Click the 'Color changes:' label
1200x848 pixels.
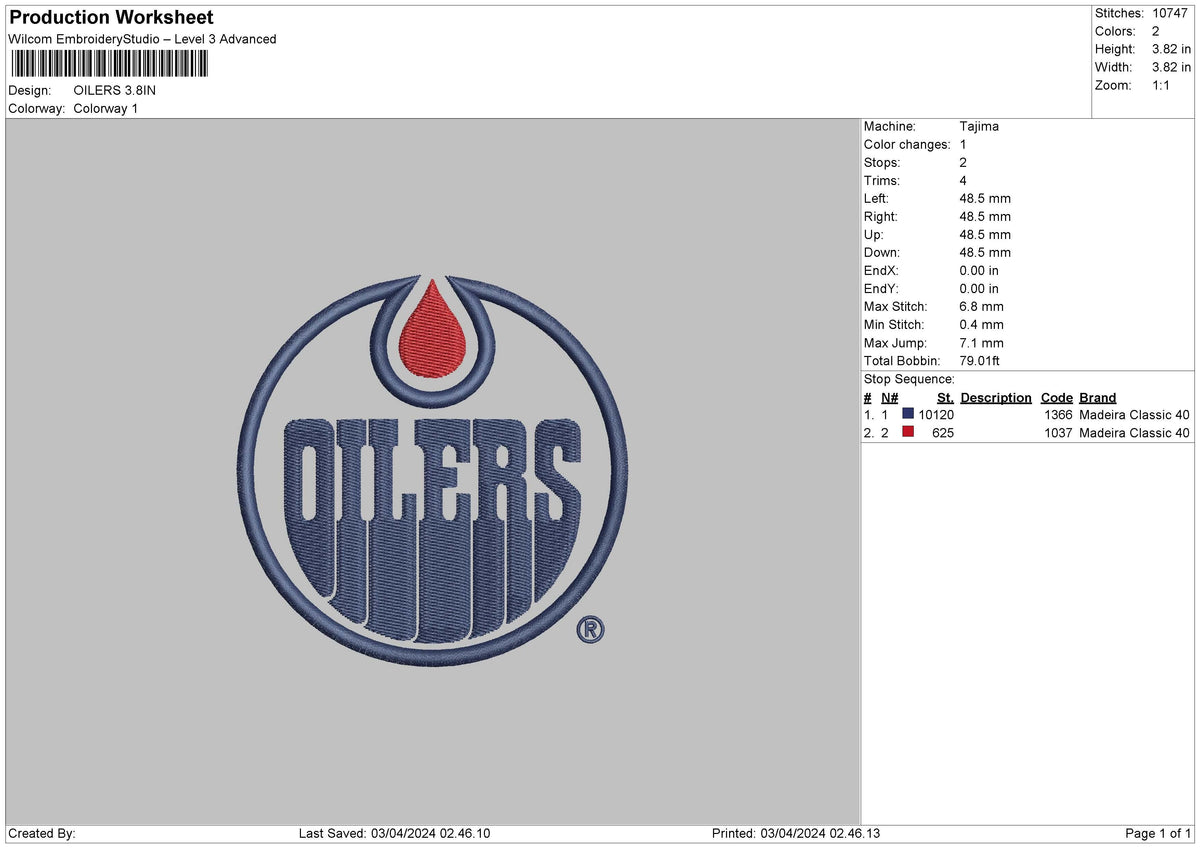907,144
